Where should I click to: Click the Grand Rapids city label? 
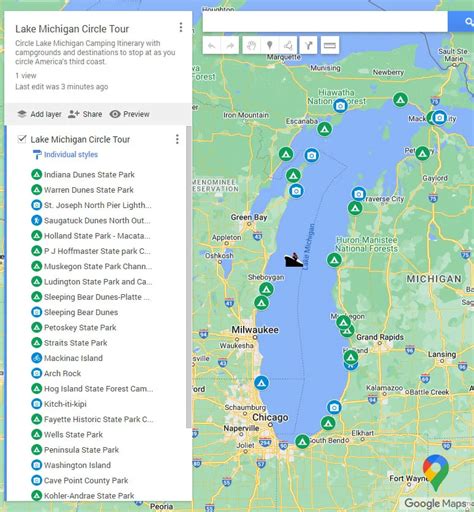(380, 337)
